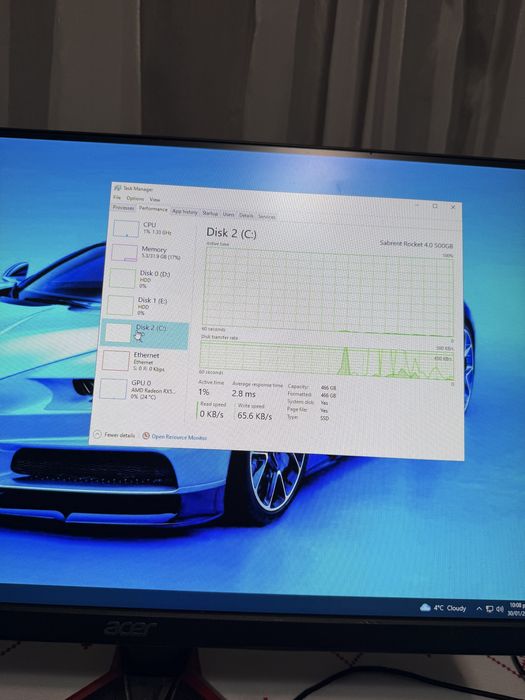The image size is (525, 700).
Task: Switch to the Details tab
Action: pyautogui.click(x=246, y=215)
